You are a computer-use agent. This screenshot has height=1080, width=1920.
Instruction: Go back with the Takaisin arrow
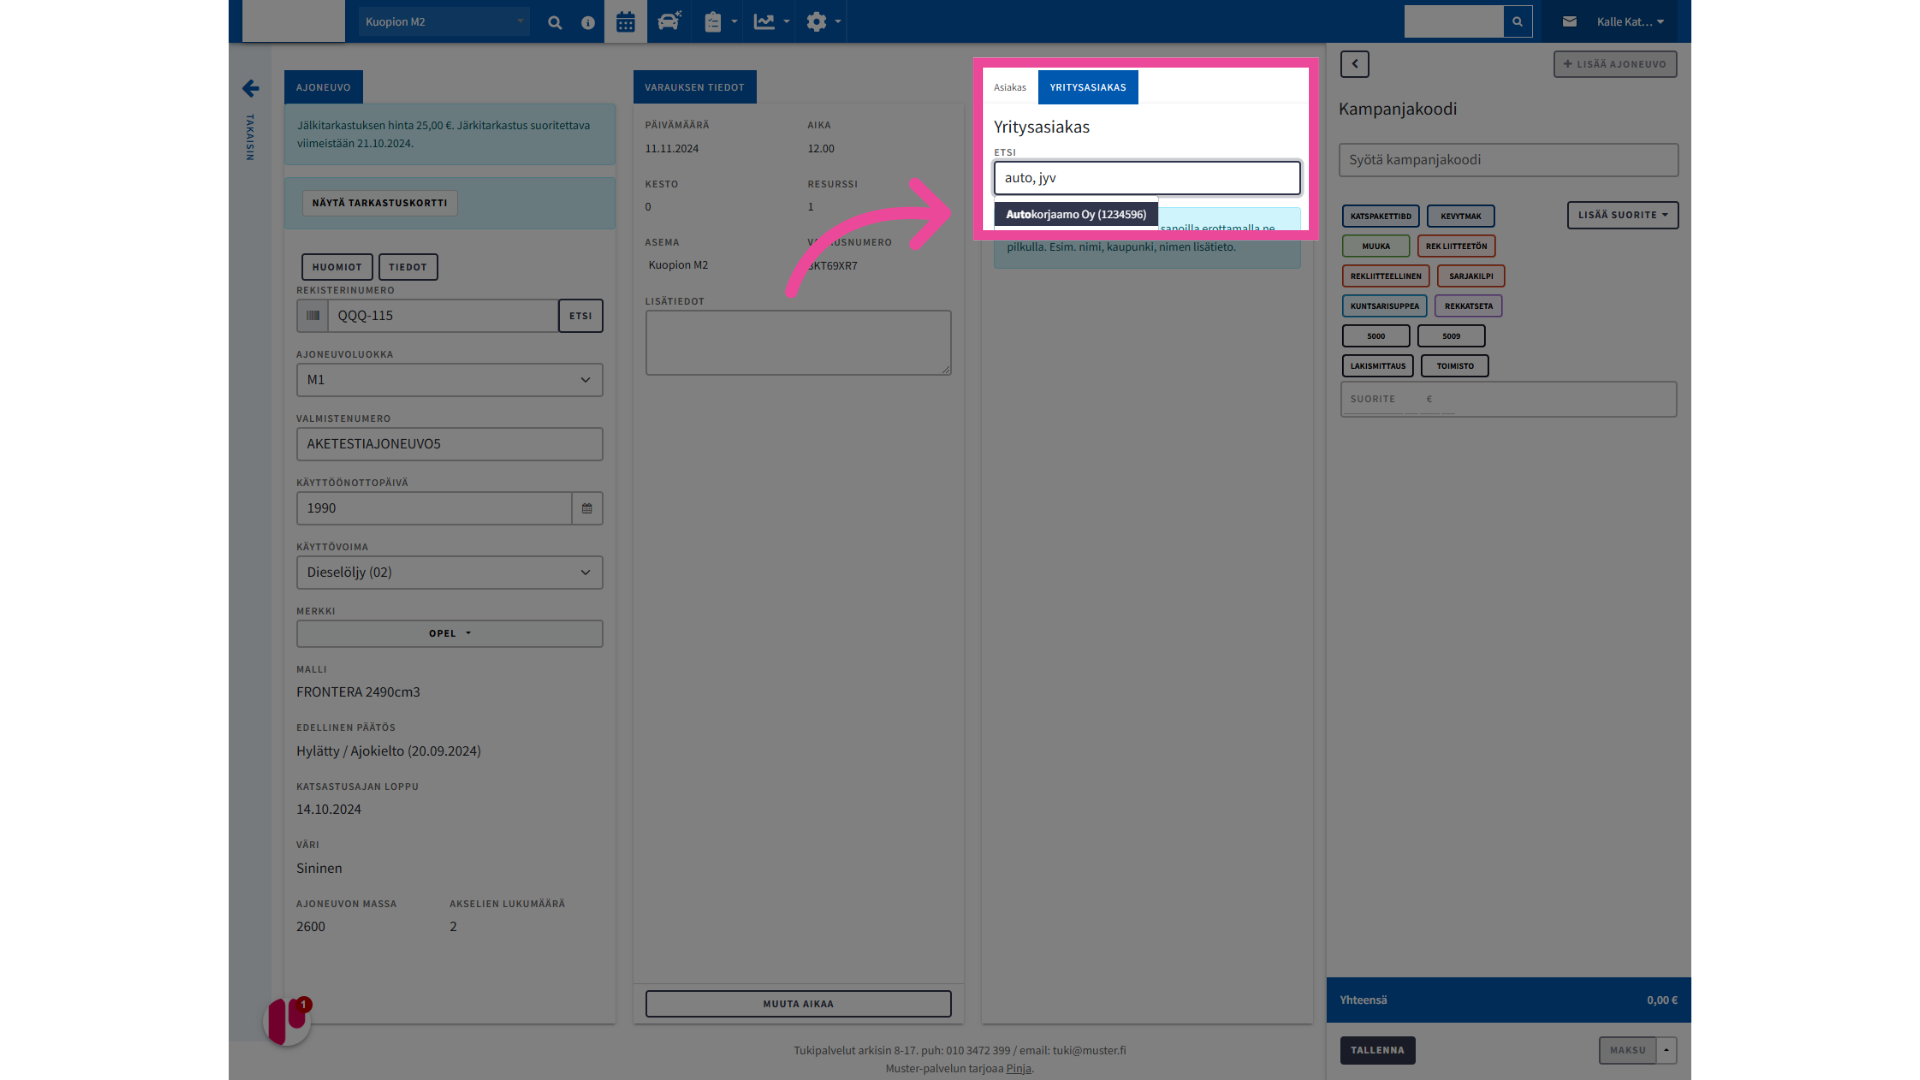click(250, 89)
